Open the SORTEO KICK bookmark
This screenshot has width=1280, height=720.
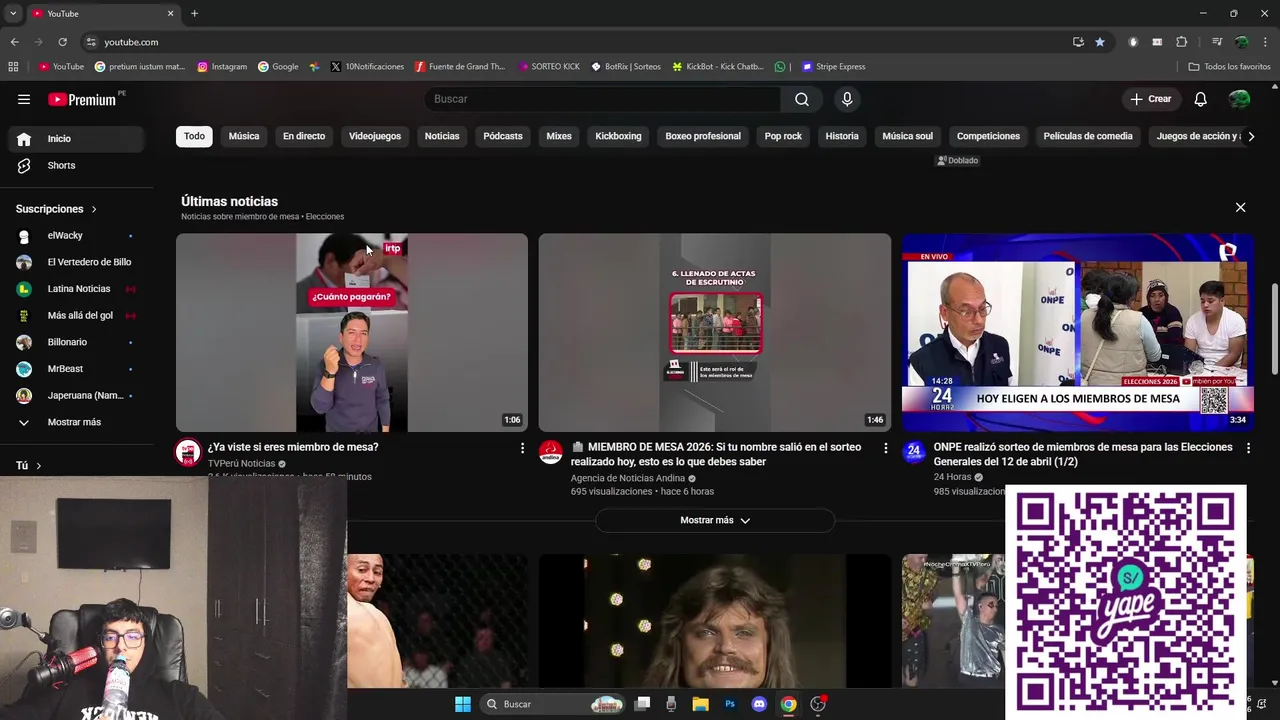[549, 67]
